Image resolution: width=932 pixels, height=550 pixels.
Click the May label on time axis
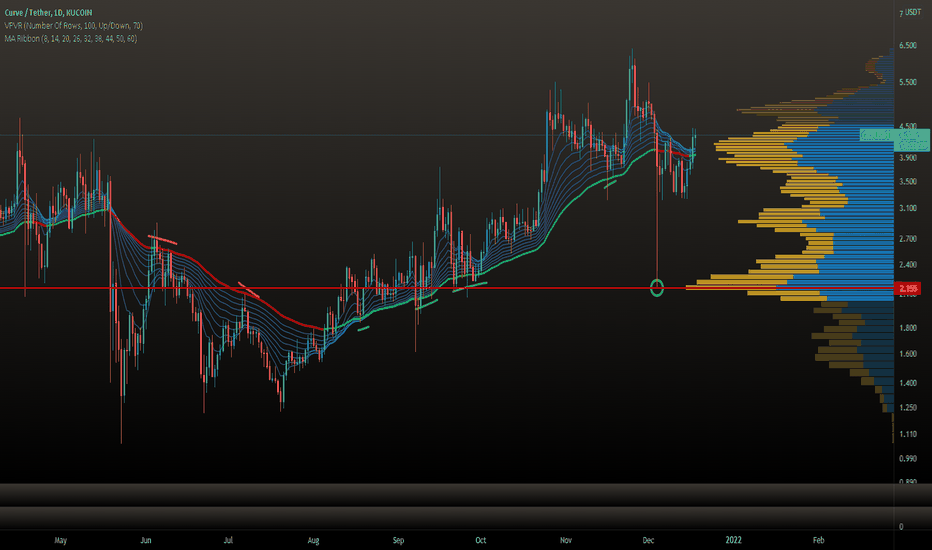61,540
